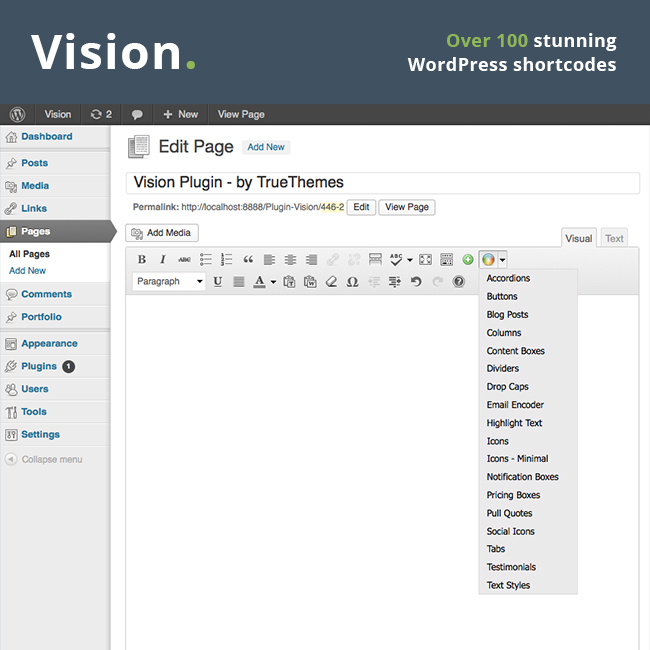Paste from Word
This screenshot has width=650, height=650.
tap(310, 281)
